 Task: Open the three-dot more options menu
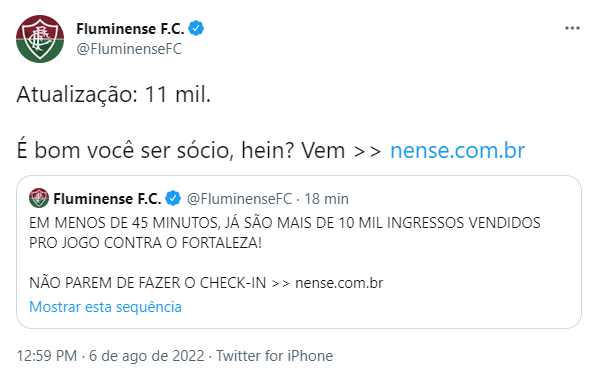pos(572,28)
